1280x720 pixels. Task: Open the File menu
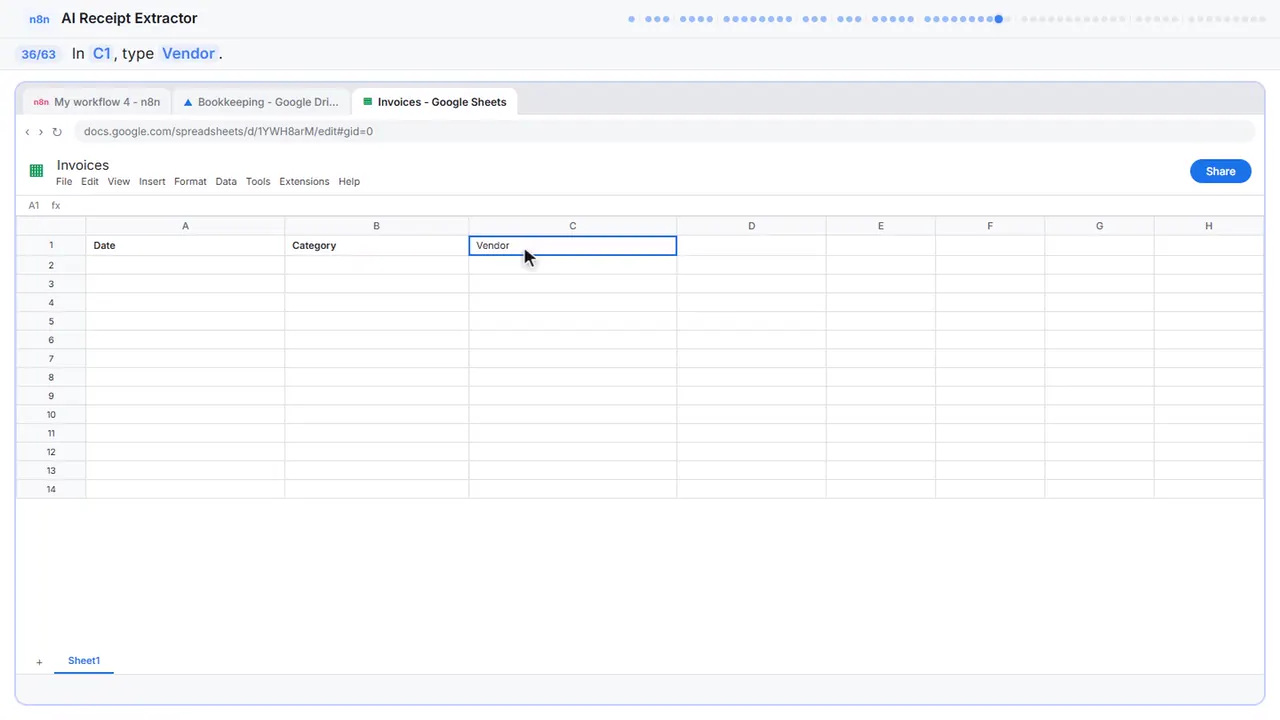pos(64,182)
